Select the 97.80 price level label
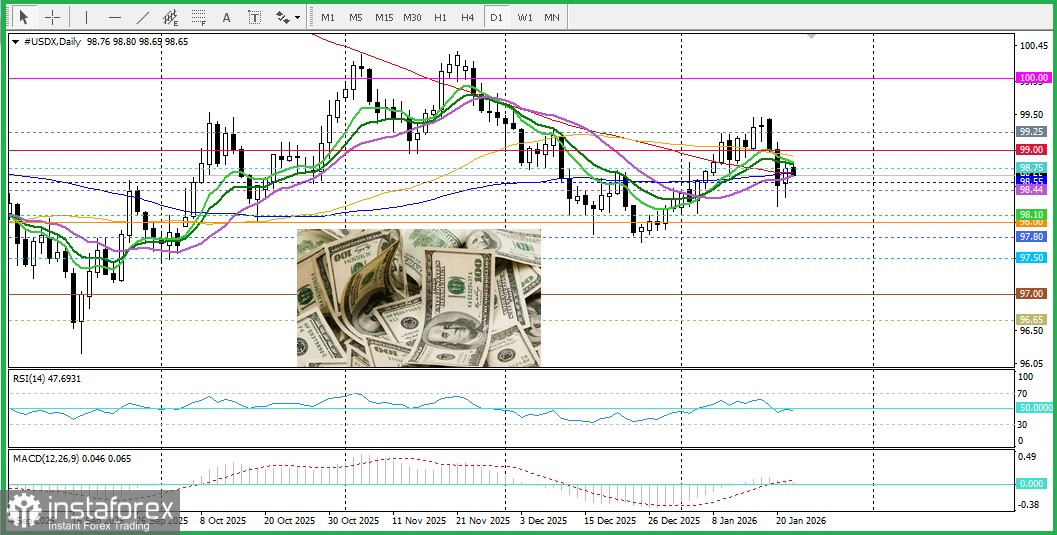Screen dimensions: 1057x535 click(1032, 237)
